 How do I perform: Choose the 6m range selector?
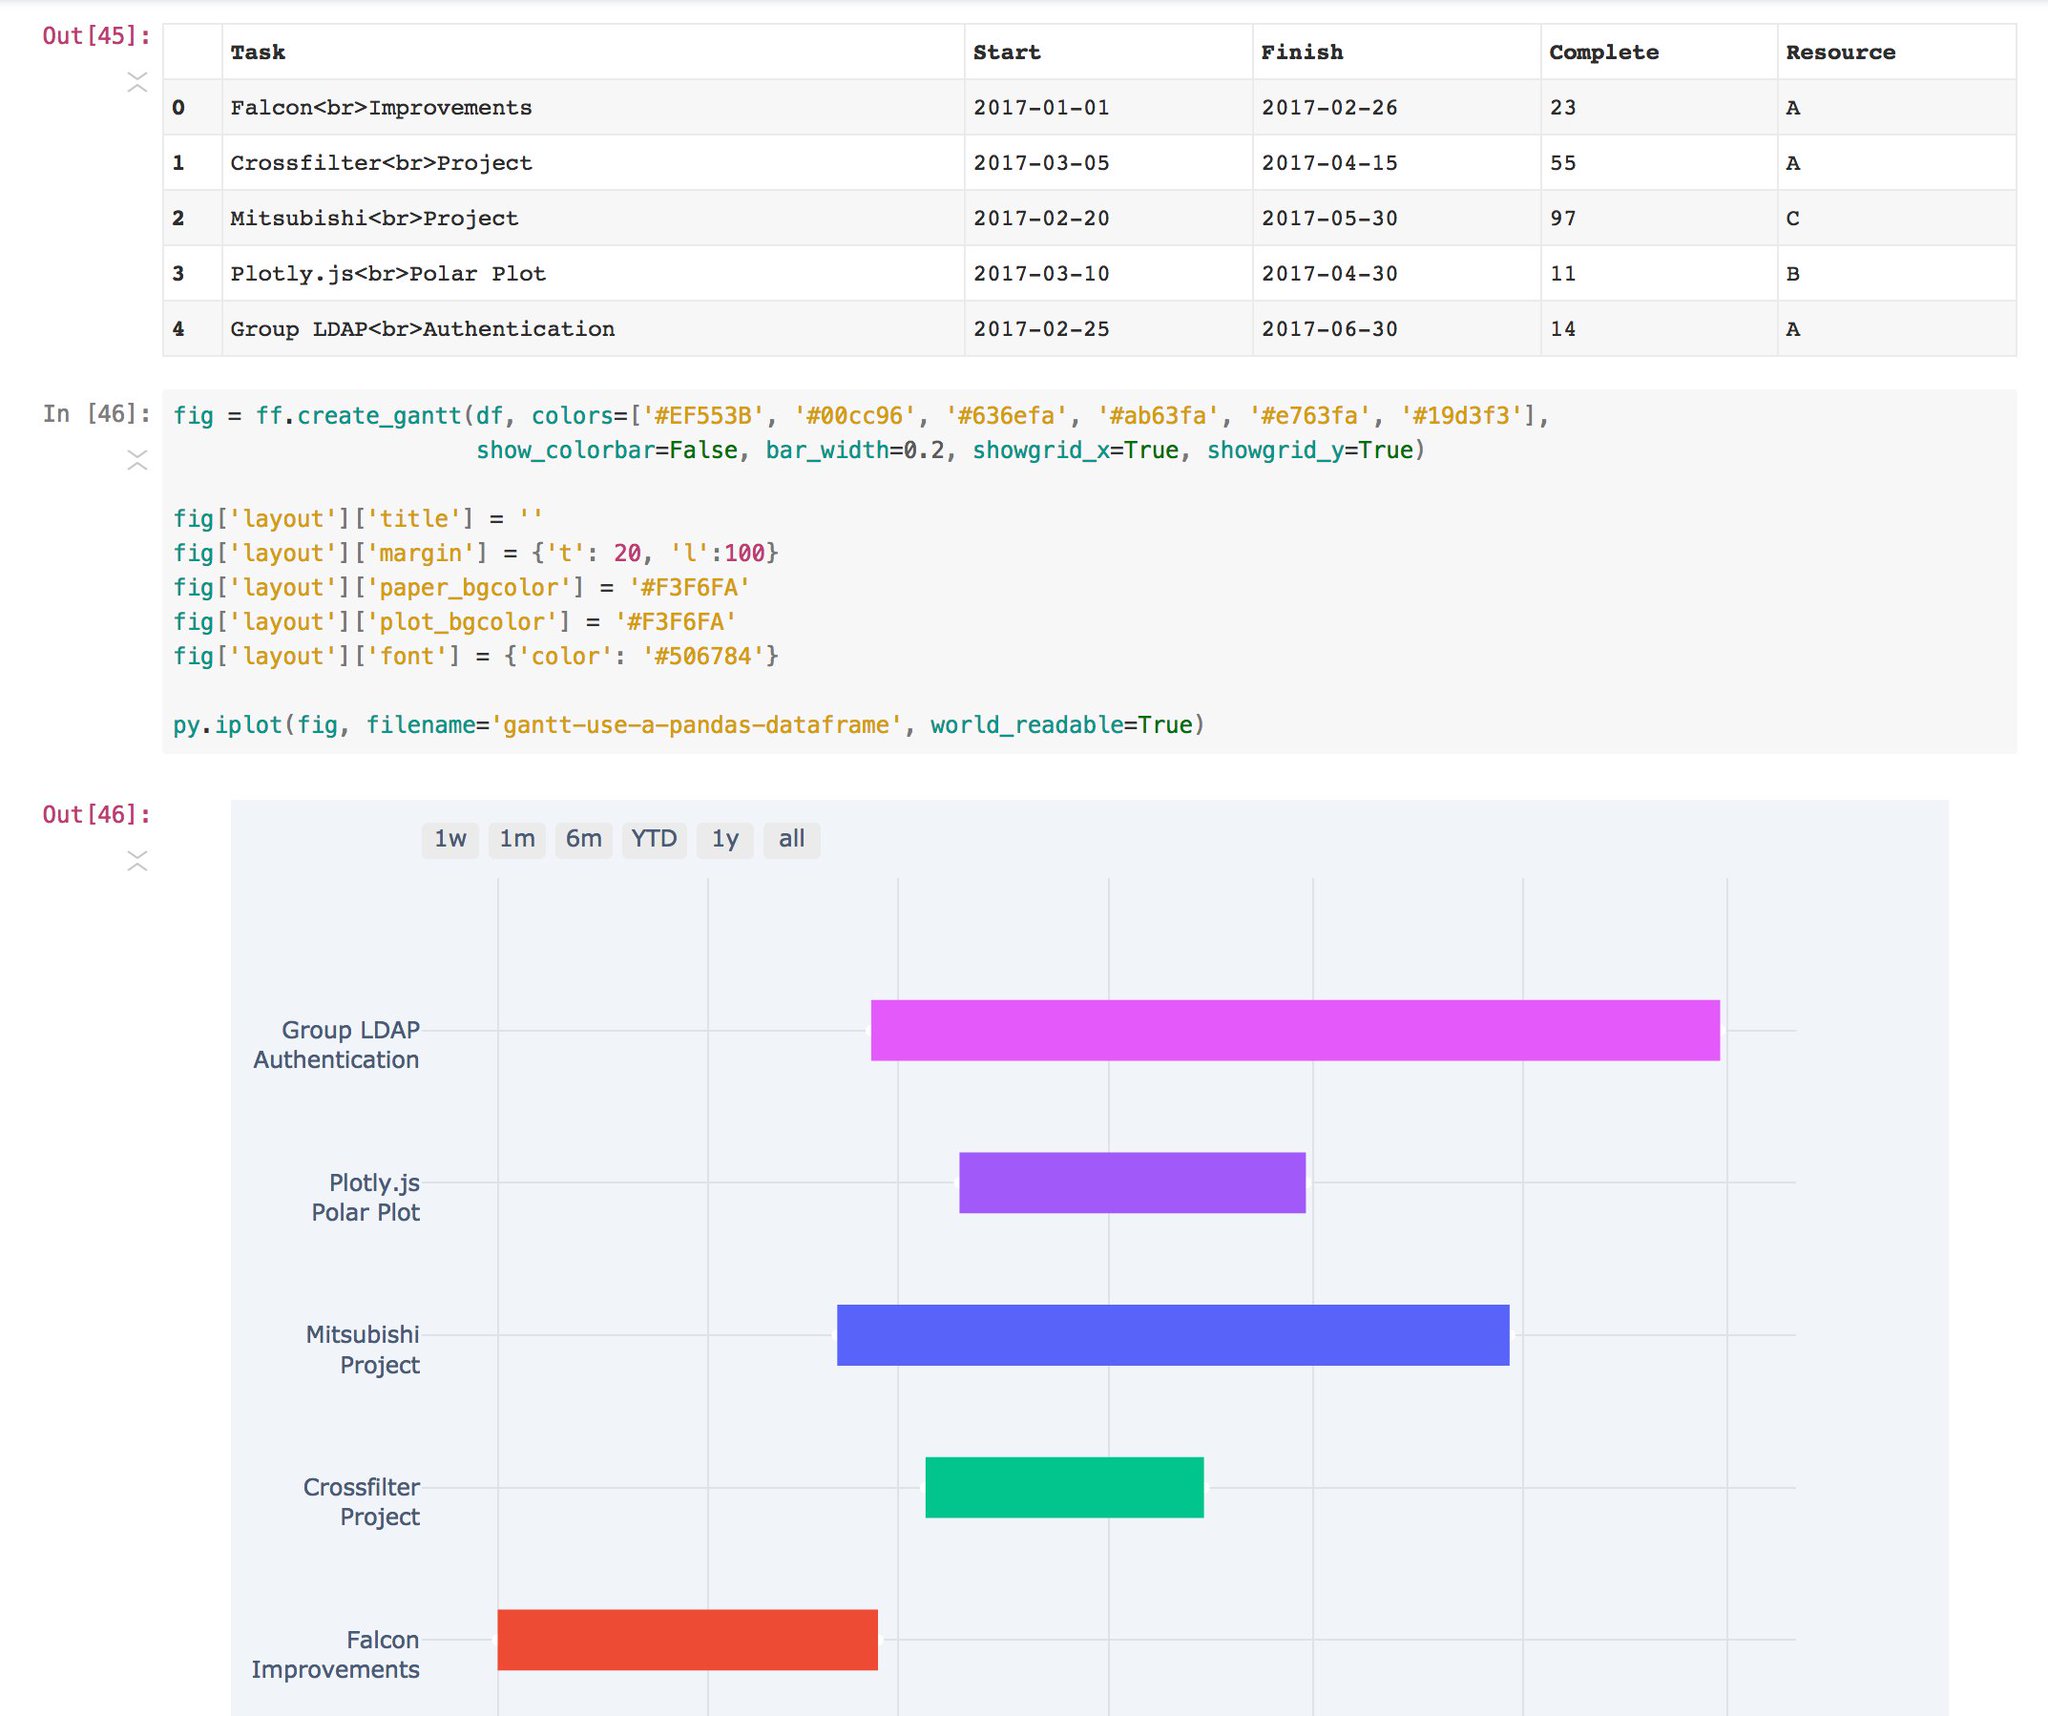point(583,839)
